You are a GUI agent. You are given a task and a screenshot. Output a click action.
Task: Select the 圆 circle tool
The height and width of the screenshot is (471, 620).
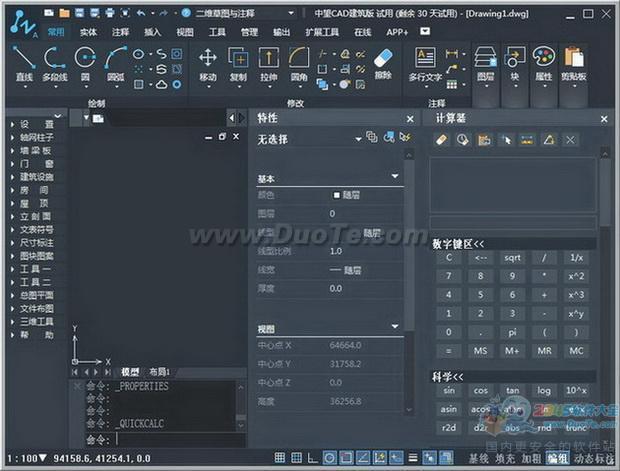point(85,63)
